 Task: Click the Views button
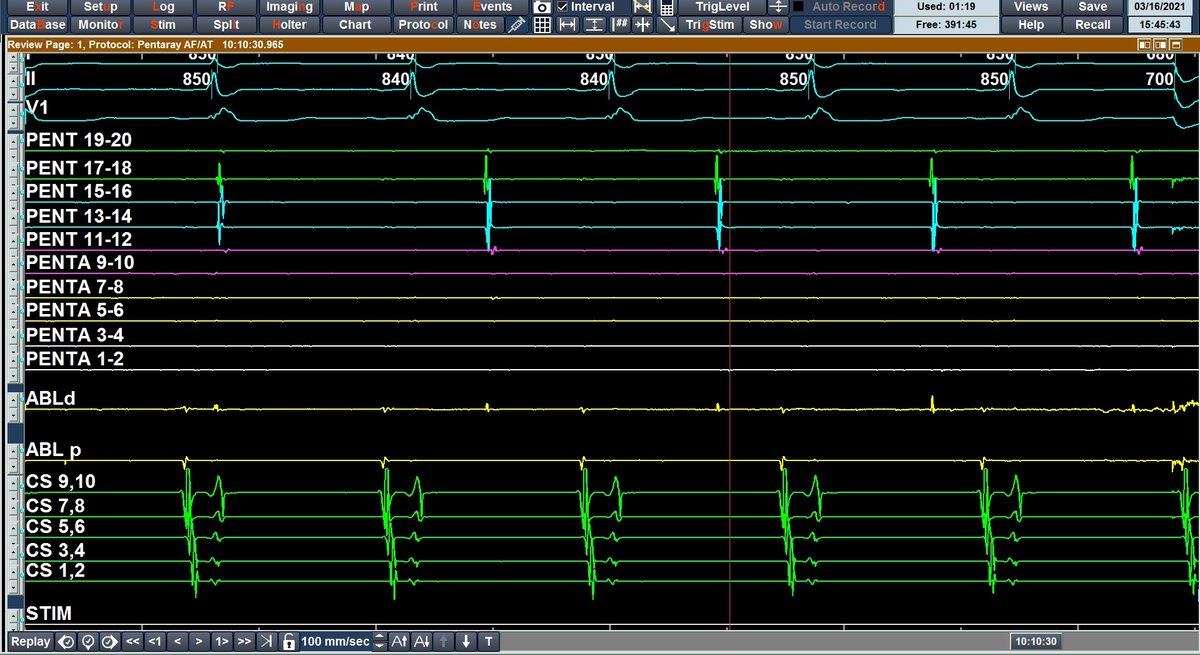click(x=1031, y=7)
